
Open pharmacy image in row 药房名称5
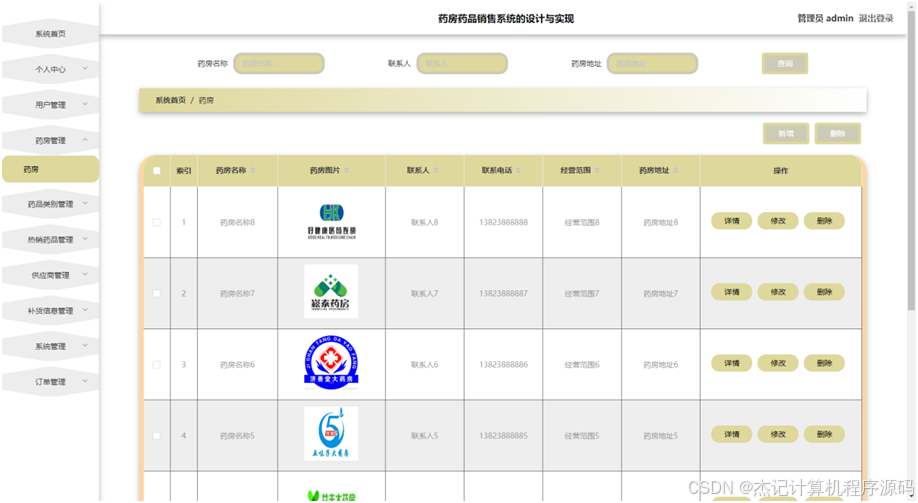click(x=331, y=434)
